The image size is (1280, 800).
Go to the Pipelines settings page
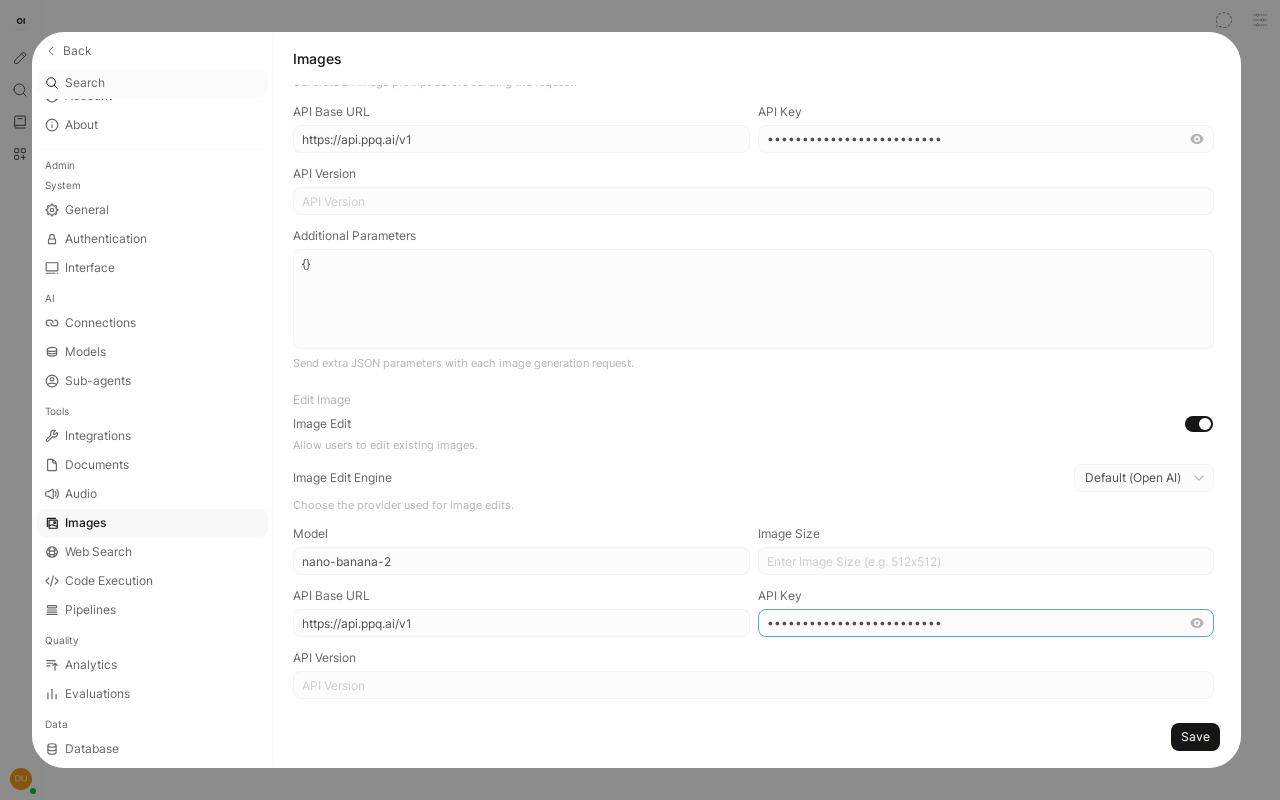pos(152,610)
